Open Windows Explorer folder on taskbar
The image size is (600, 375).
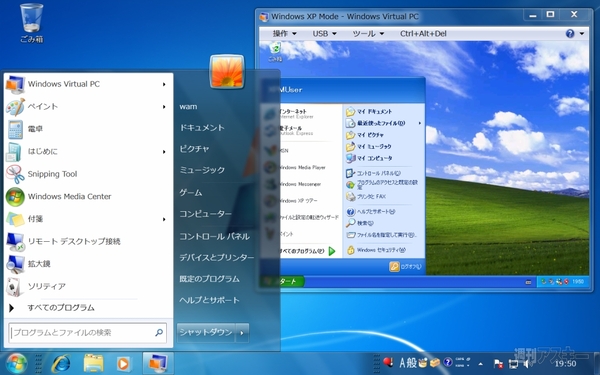93,364
